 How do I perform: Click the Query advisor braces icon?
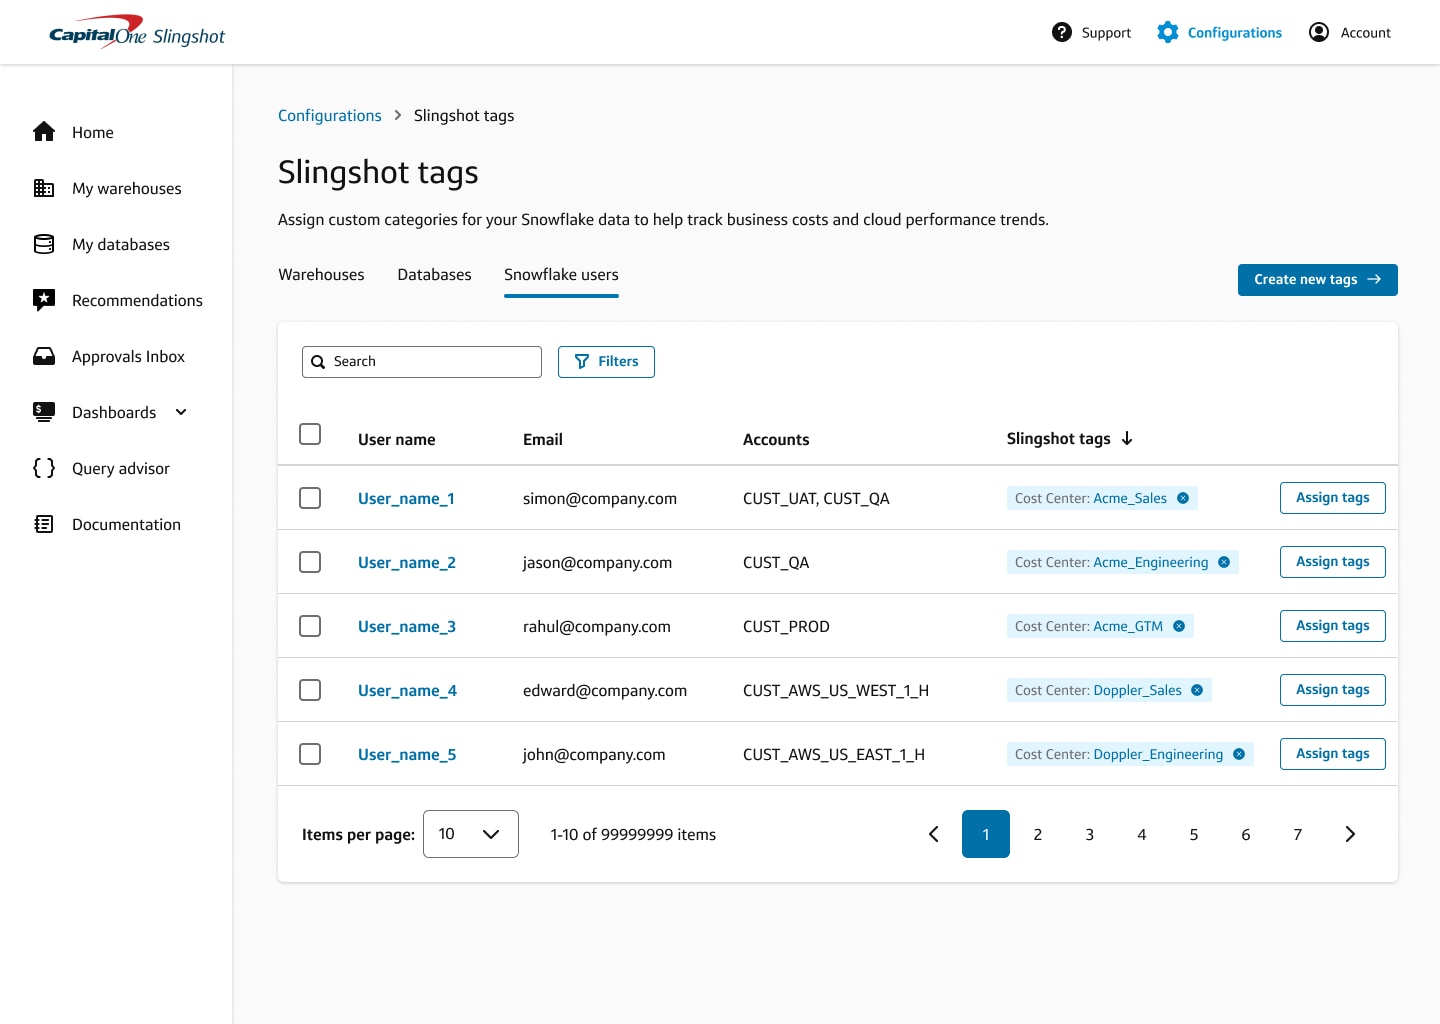coord(44,468)
